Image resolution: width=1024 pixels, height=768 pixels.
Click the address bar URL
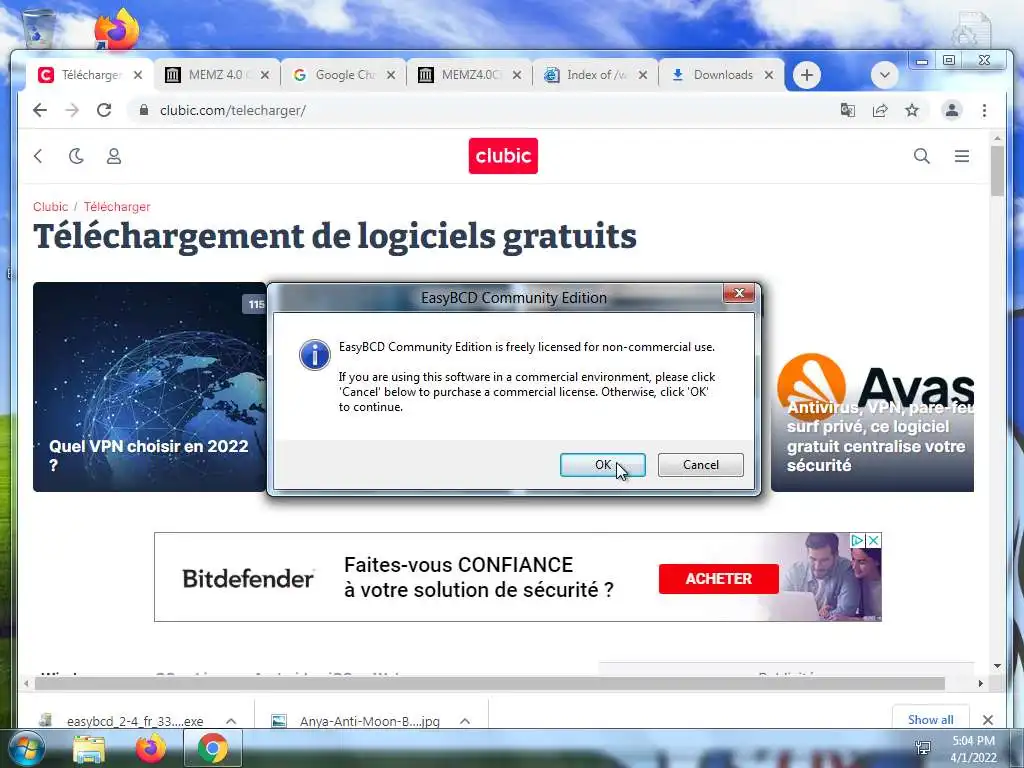(x=232, y=110)
